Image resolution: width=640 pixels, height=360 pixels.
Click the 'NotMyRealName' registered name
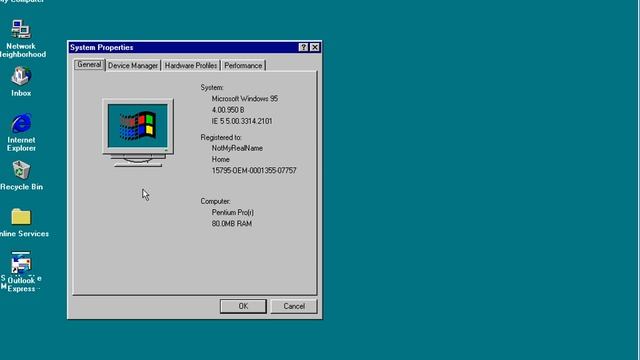[237, 148]
